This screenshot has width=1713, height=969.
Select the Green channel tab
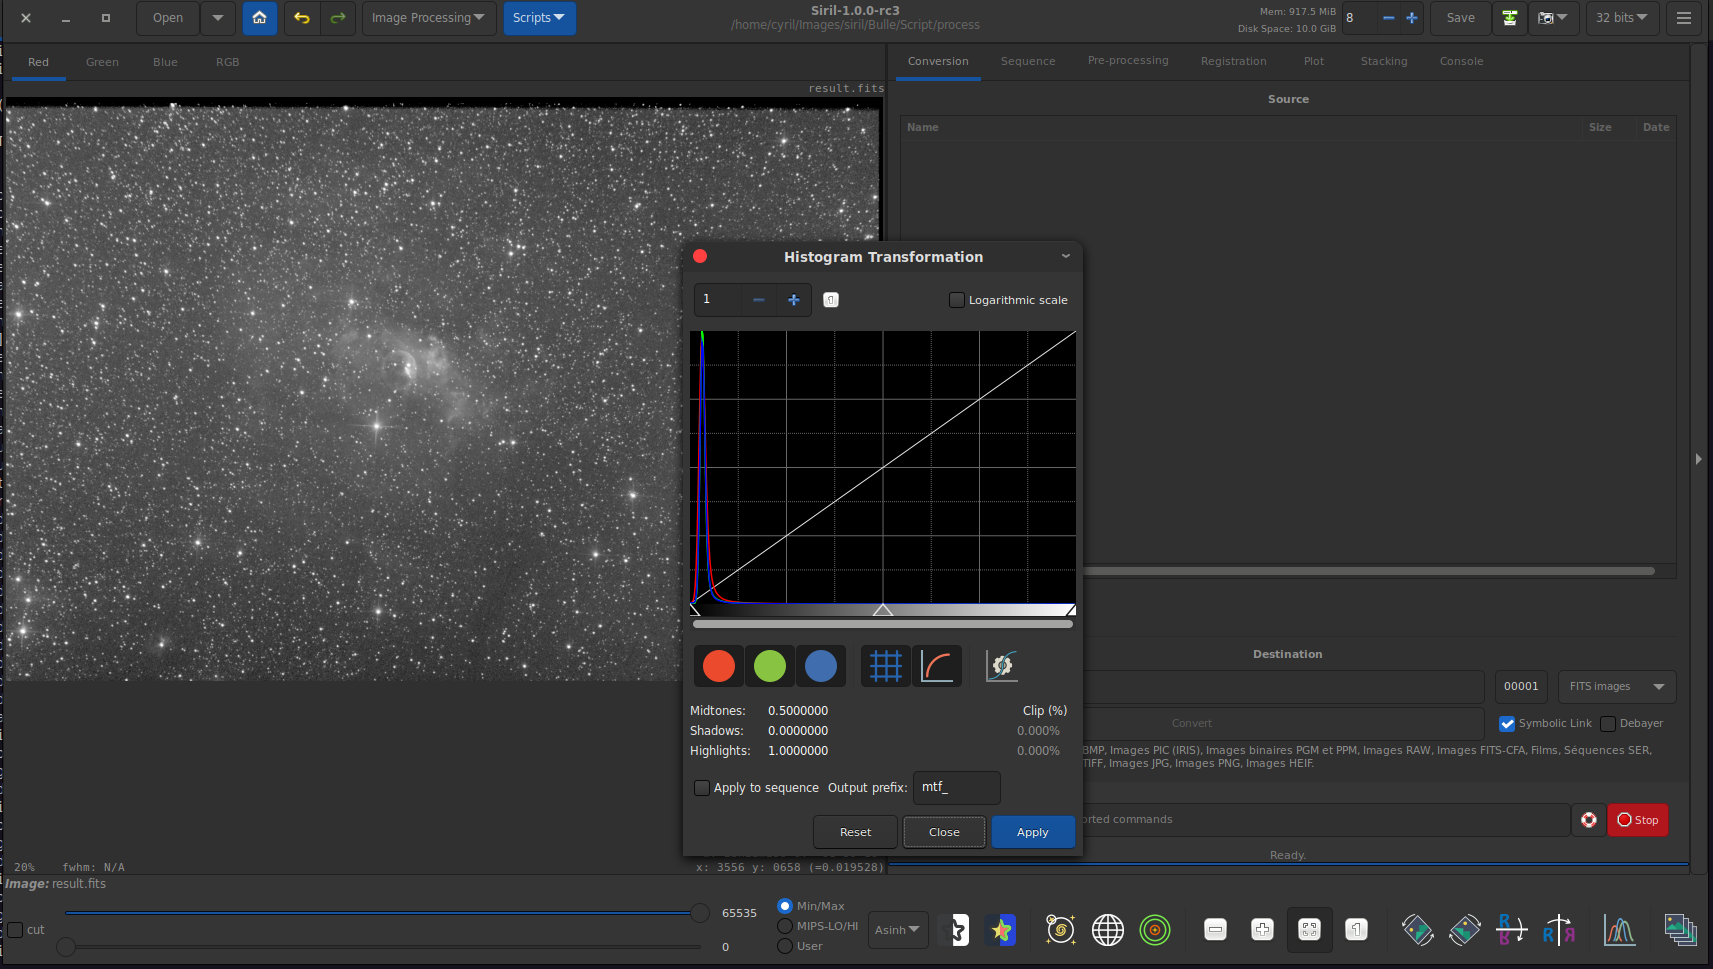102,62
